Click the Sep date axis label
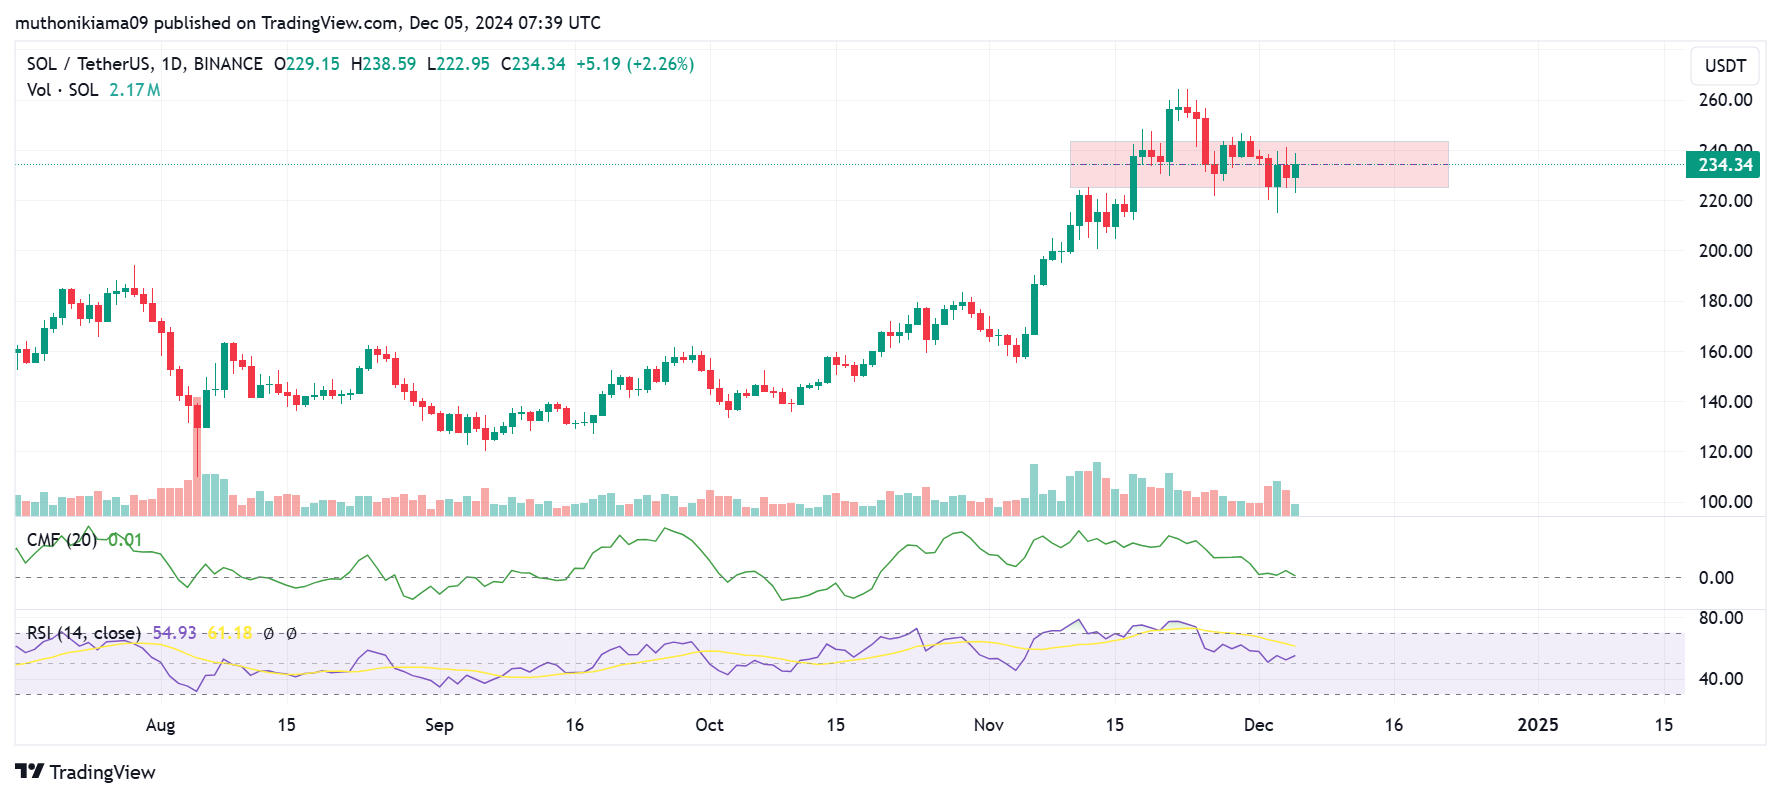This screenshot has width=1781, height=798. [439, 725]
